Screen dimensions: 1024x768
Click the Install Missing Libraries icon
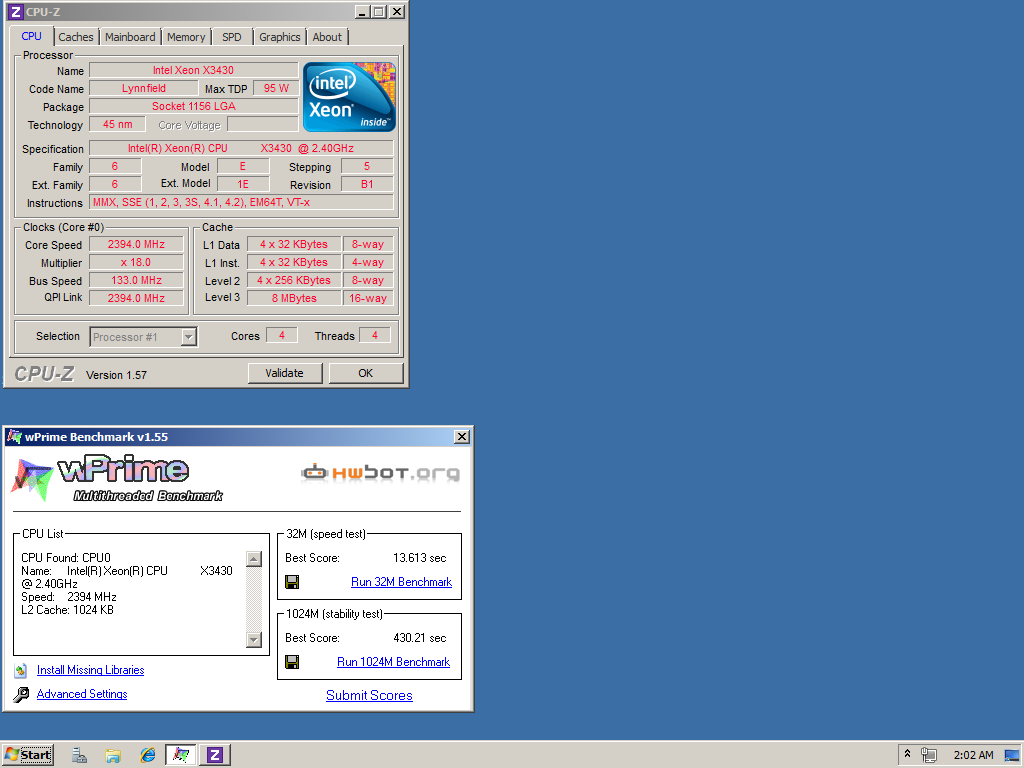tap(21, 671)
